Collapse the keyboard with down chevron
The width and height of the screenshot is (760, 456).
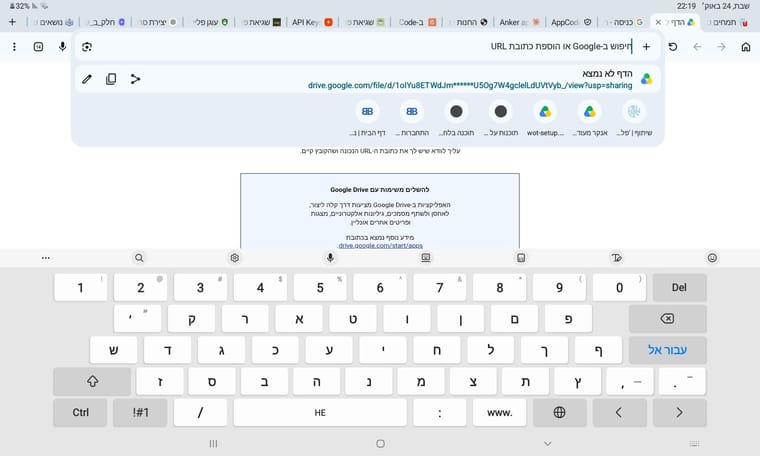pos(548,443)
